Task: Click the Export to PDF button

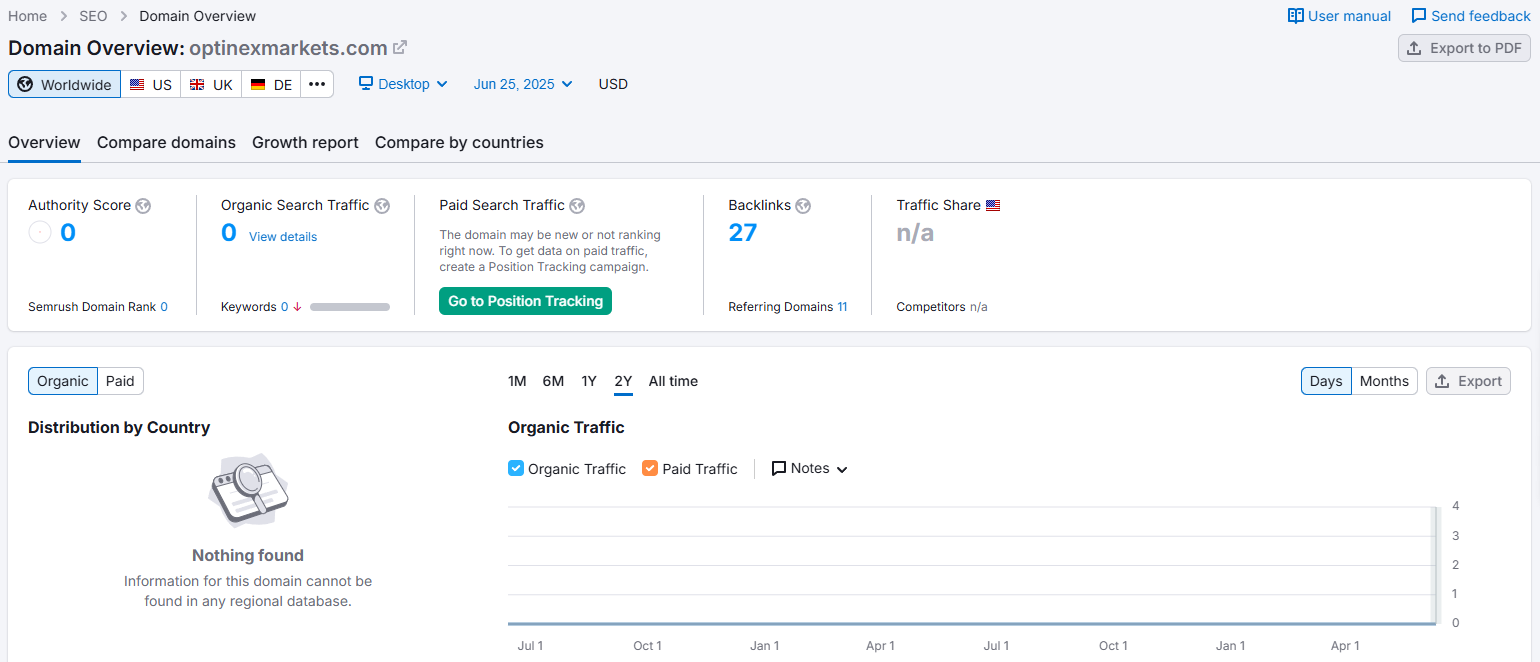Action: (1464, 48)
